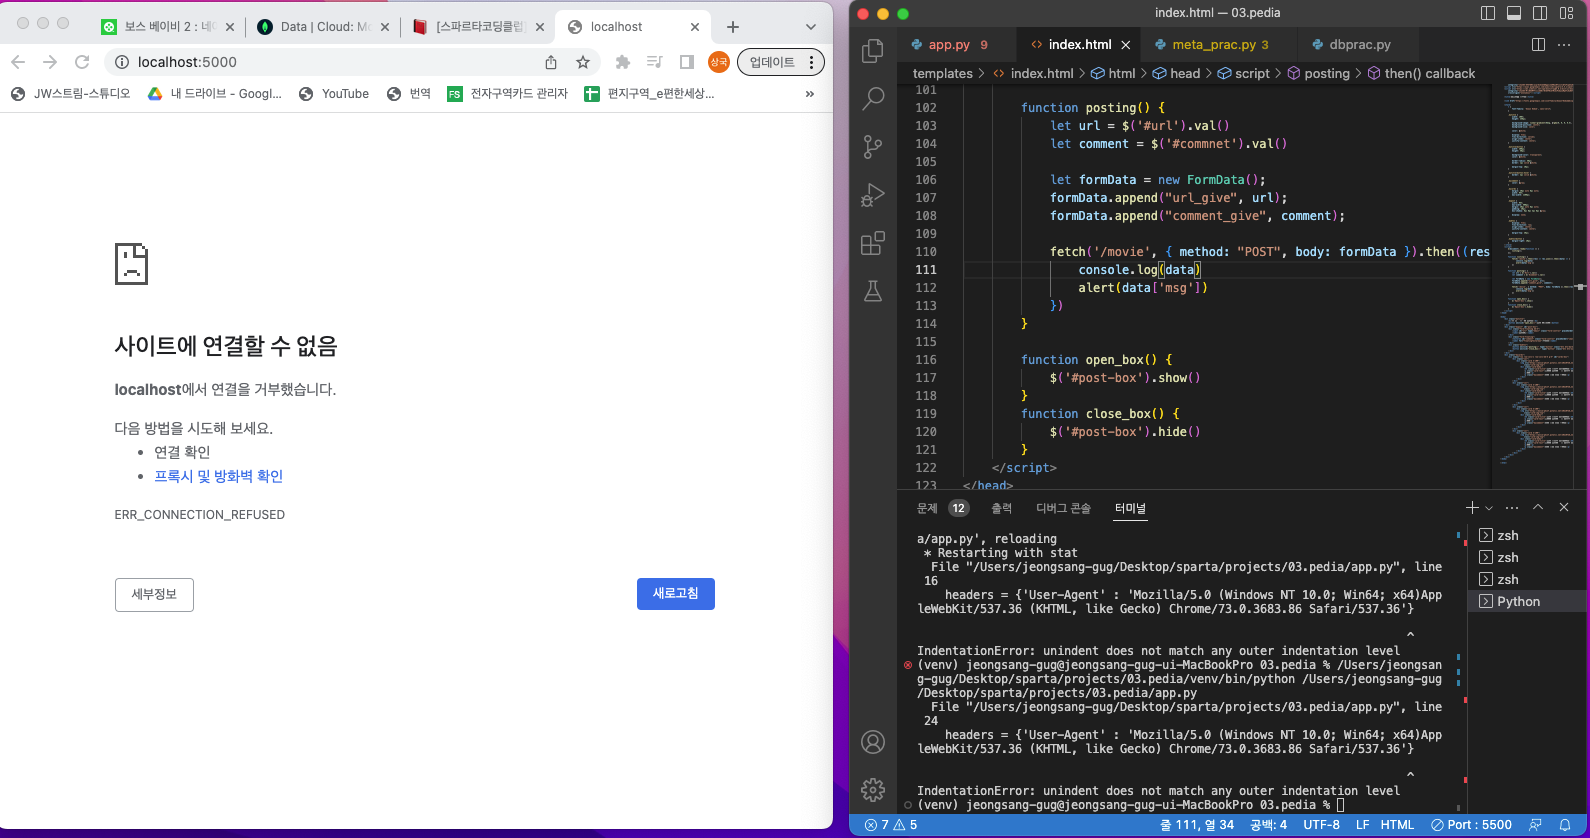Image resolution: width=1590 pixels, height=838 pixels.
Task: Customize layout icon in title bar
Action: coord(1566,13)
